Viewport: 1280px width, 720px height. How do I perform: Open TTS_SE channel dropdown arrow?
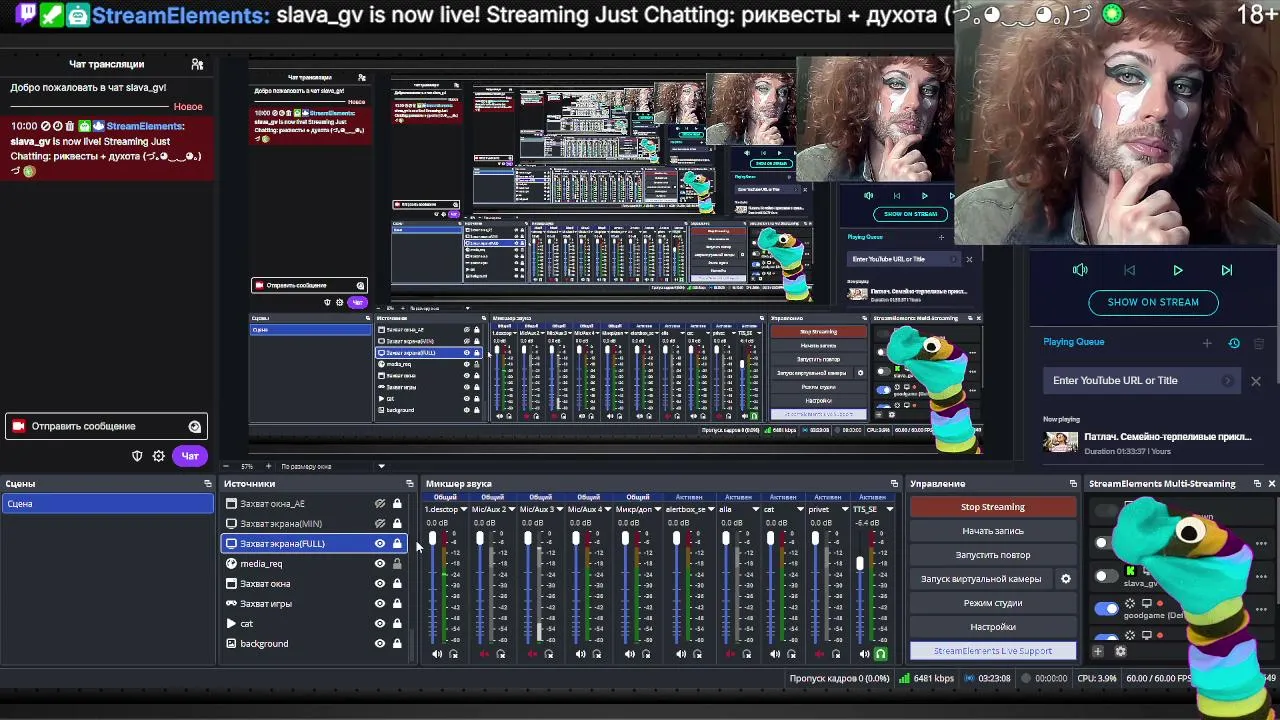tap(889, 510)
